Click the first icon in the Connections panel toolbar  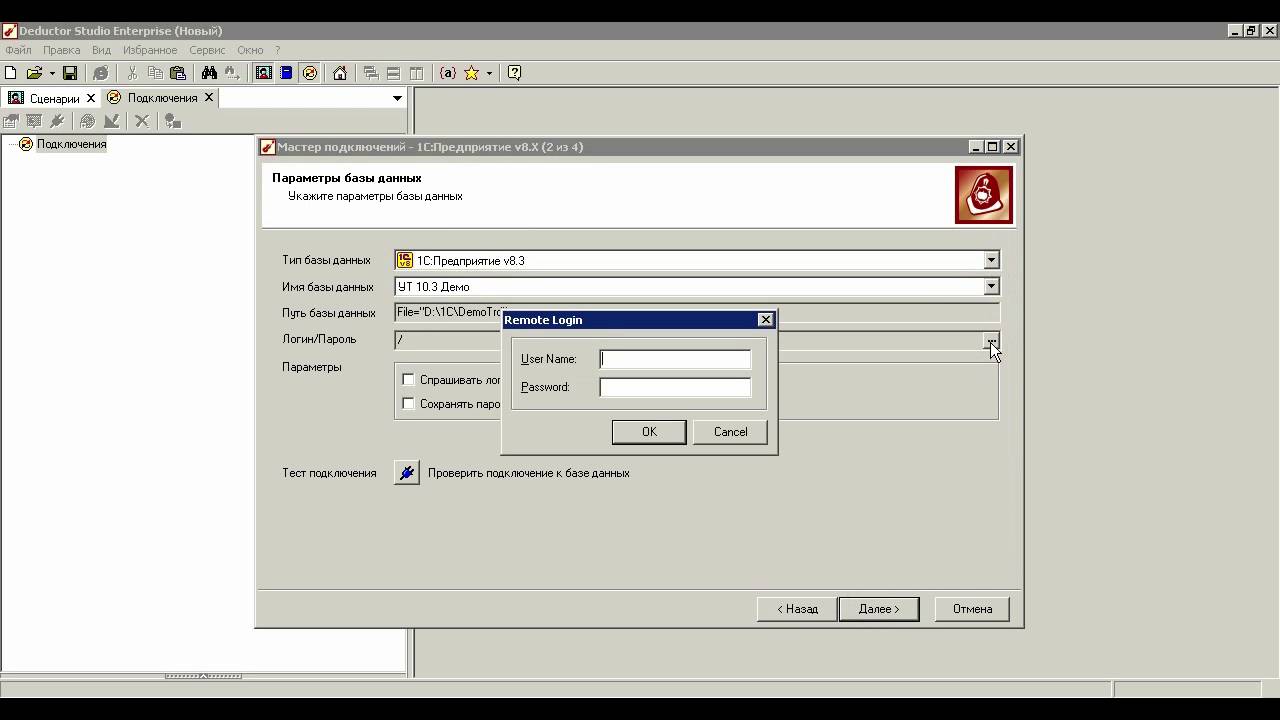pos(11,121)
